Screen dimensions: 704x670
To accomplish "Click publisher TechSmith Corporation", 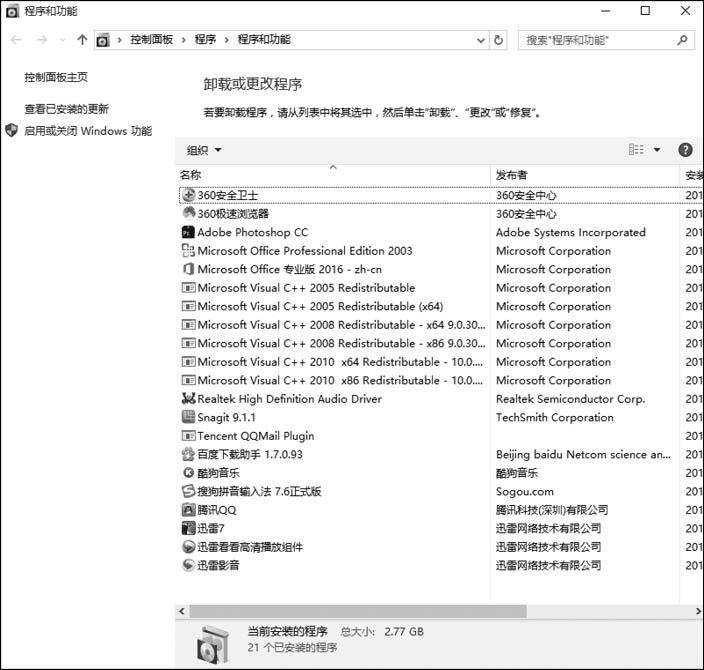I will click(x=554, y=417).
